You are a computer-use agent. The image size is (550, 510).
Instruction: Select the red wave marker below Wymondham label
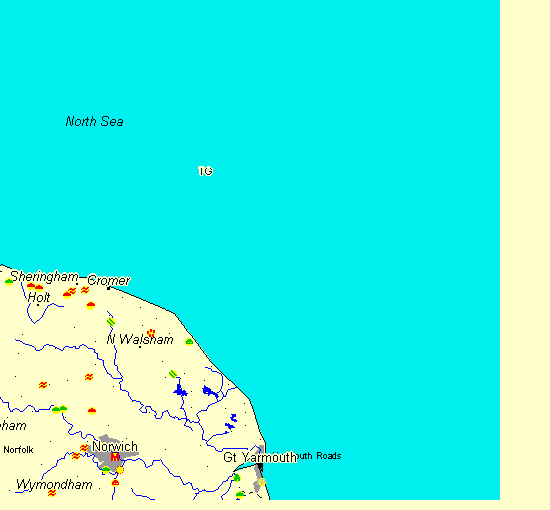click(52, 493)
